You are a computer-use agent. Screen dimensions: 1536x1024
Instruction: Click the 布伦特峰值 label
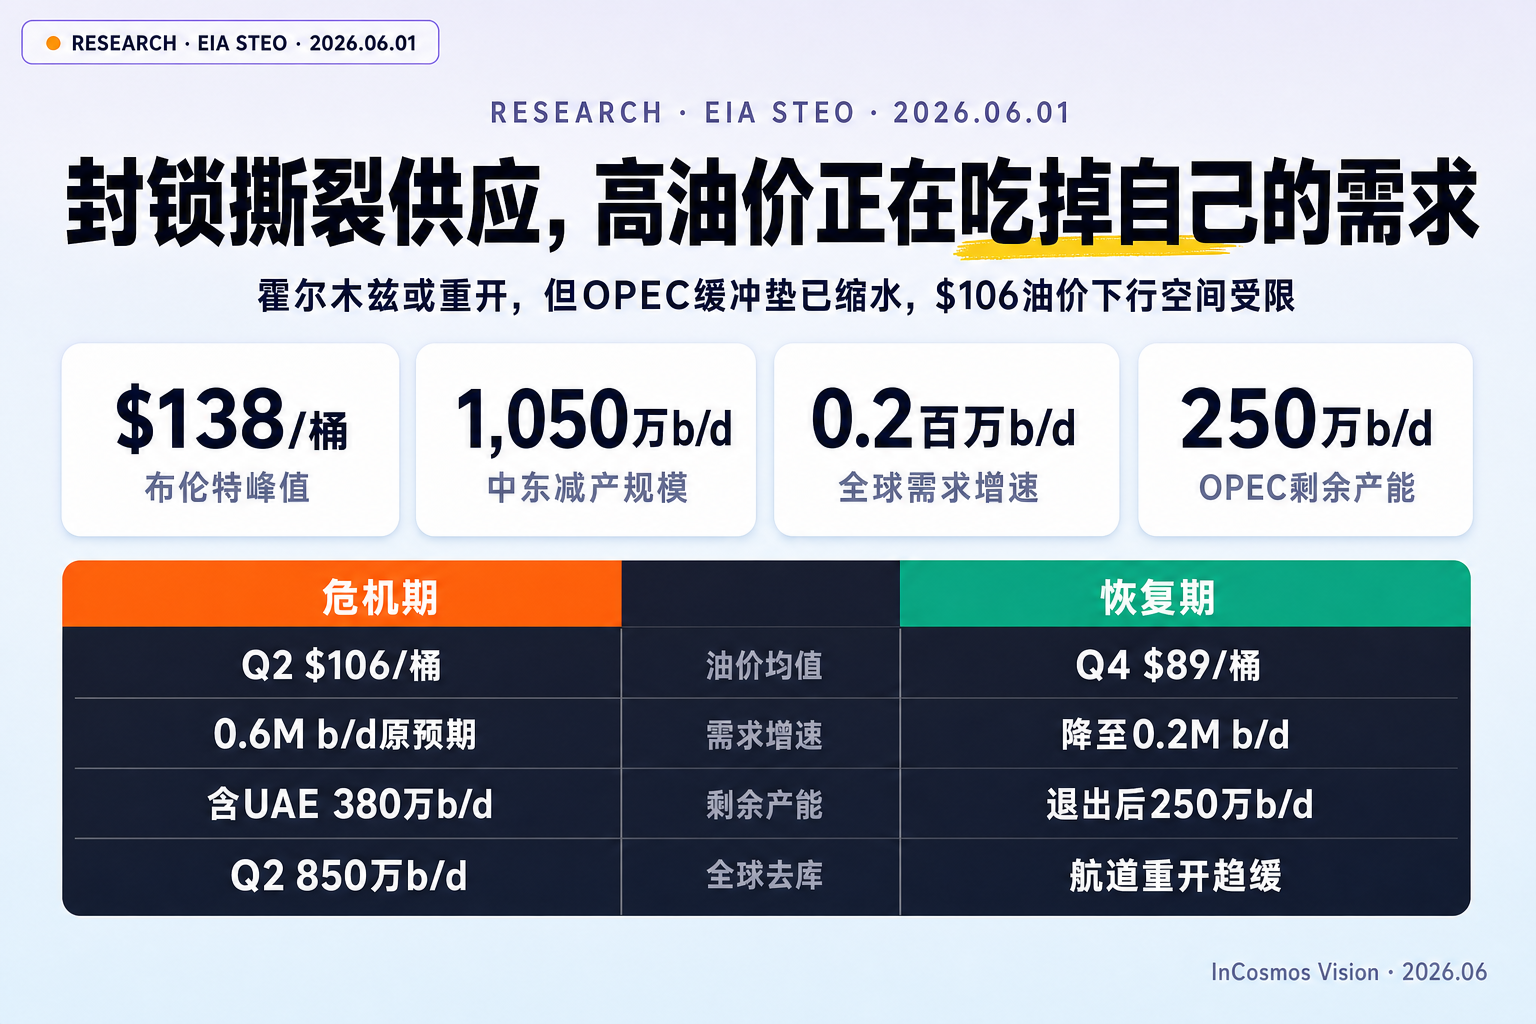pyautogui.click(x=228, y=488)
